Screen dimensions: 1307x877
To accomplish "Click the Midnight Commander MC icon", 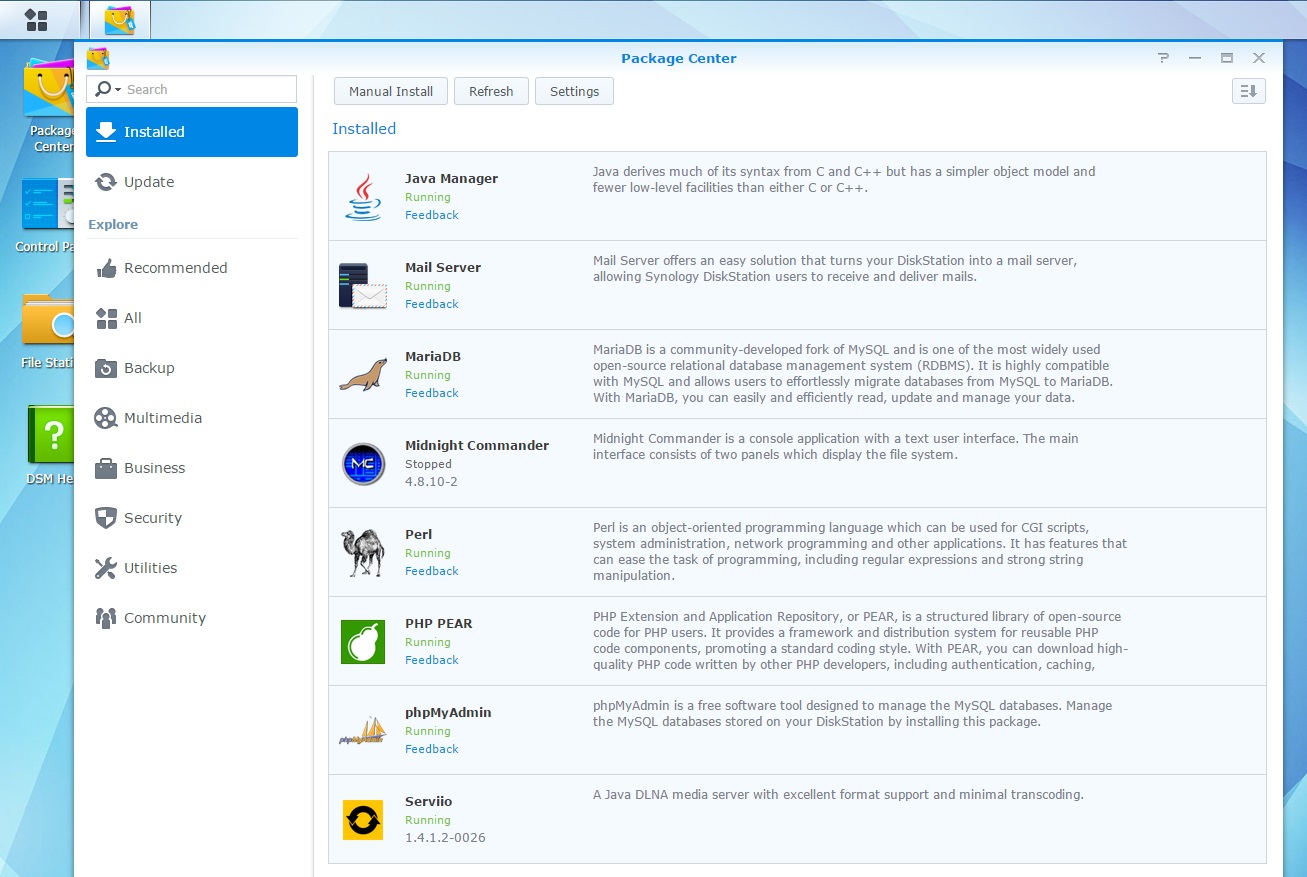I will [x=363, y=463].
